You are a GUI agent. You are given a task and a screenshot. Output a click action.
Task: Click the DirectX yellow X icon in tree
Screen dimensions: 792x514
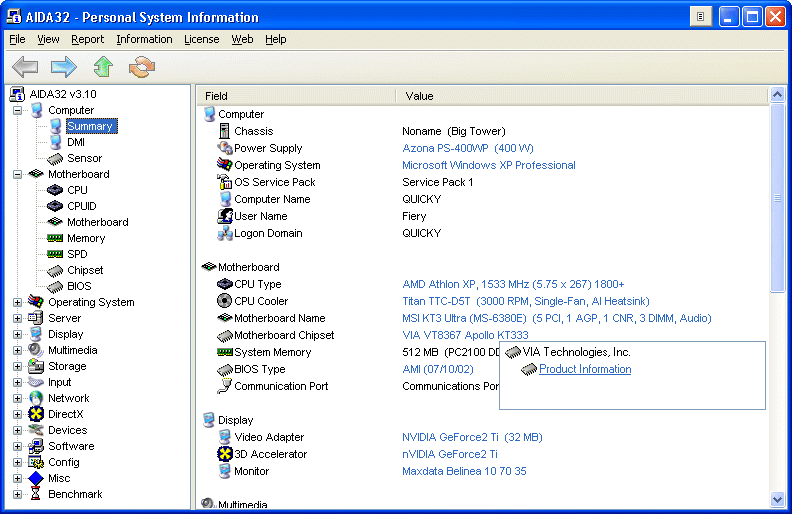(36, 414)
